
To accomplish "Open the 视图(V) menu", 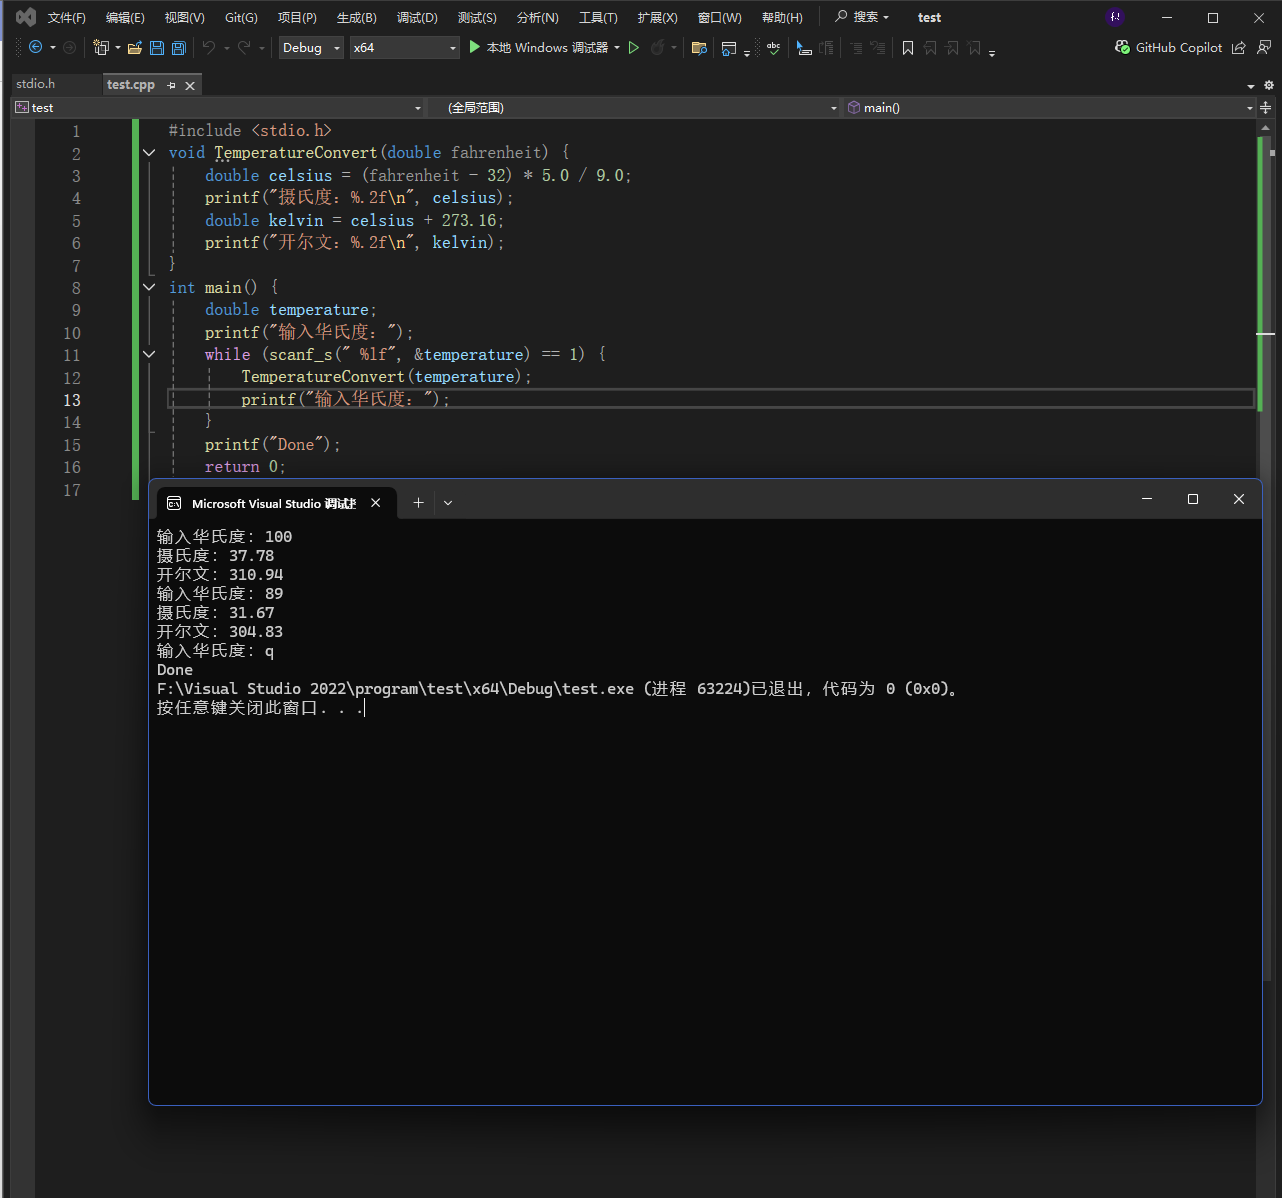I will 185,17.
